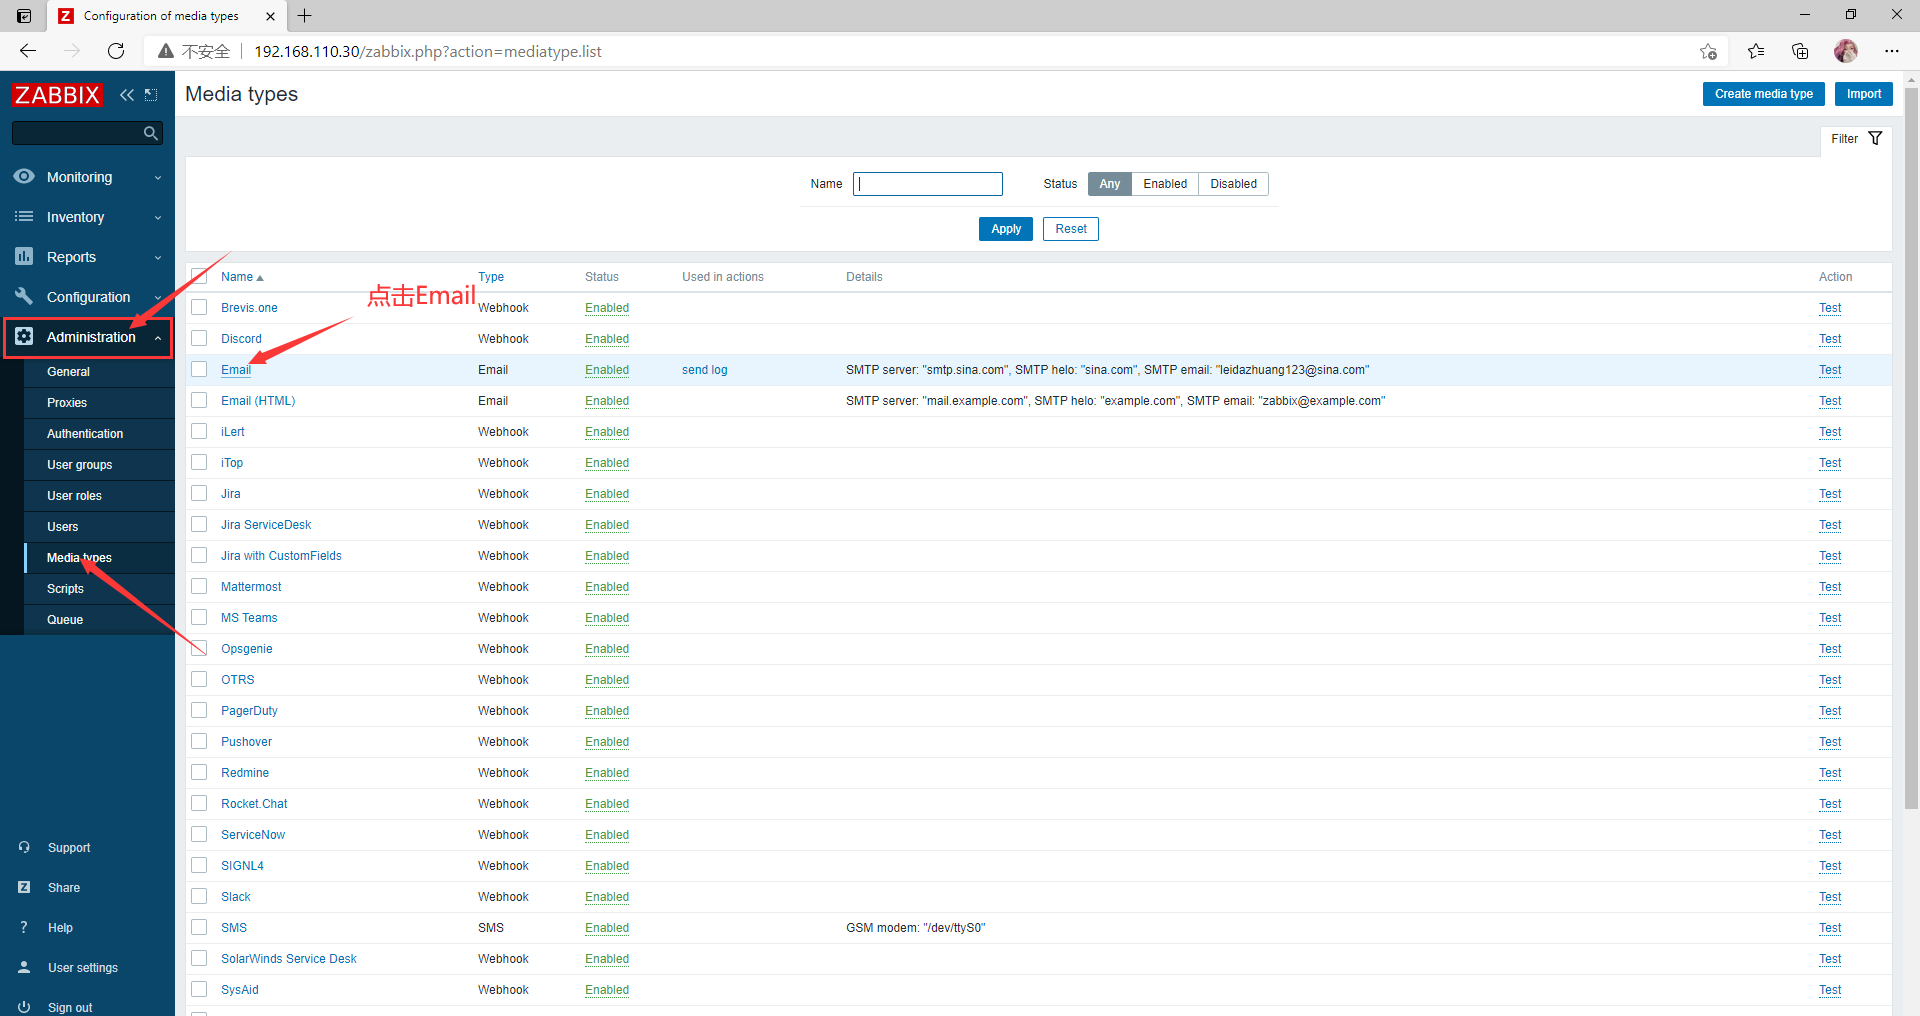Click the browser page refresh icon

click(x=116, y=51)
